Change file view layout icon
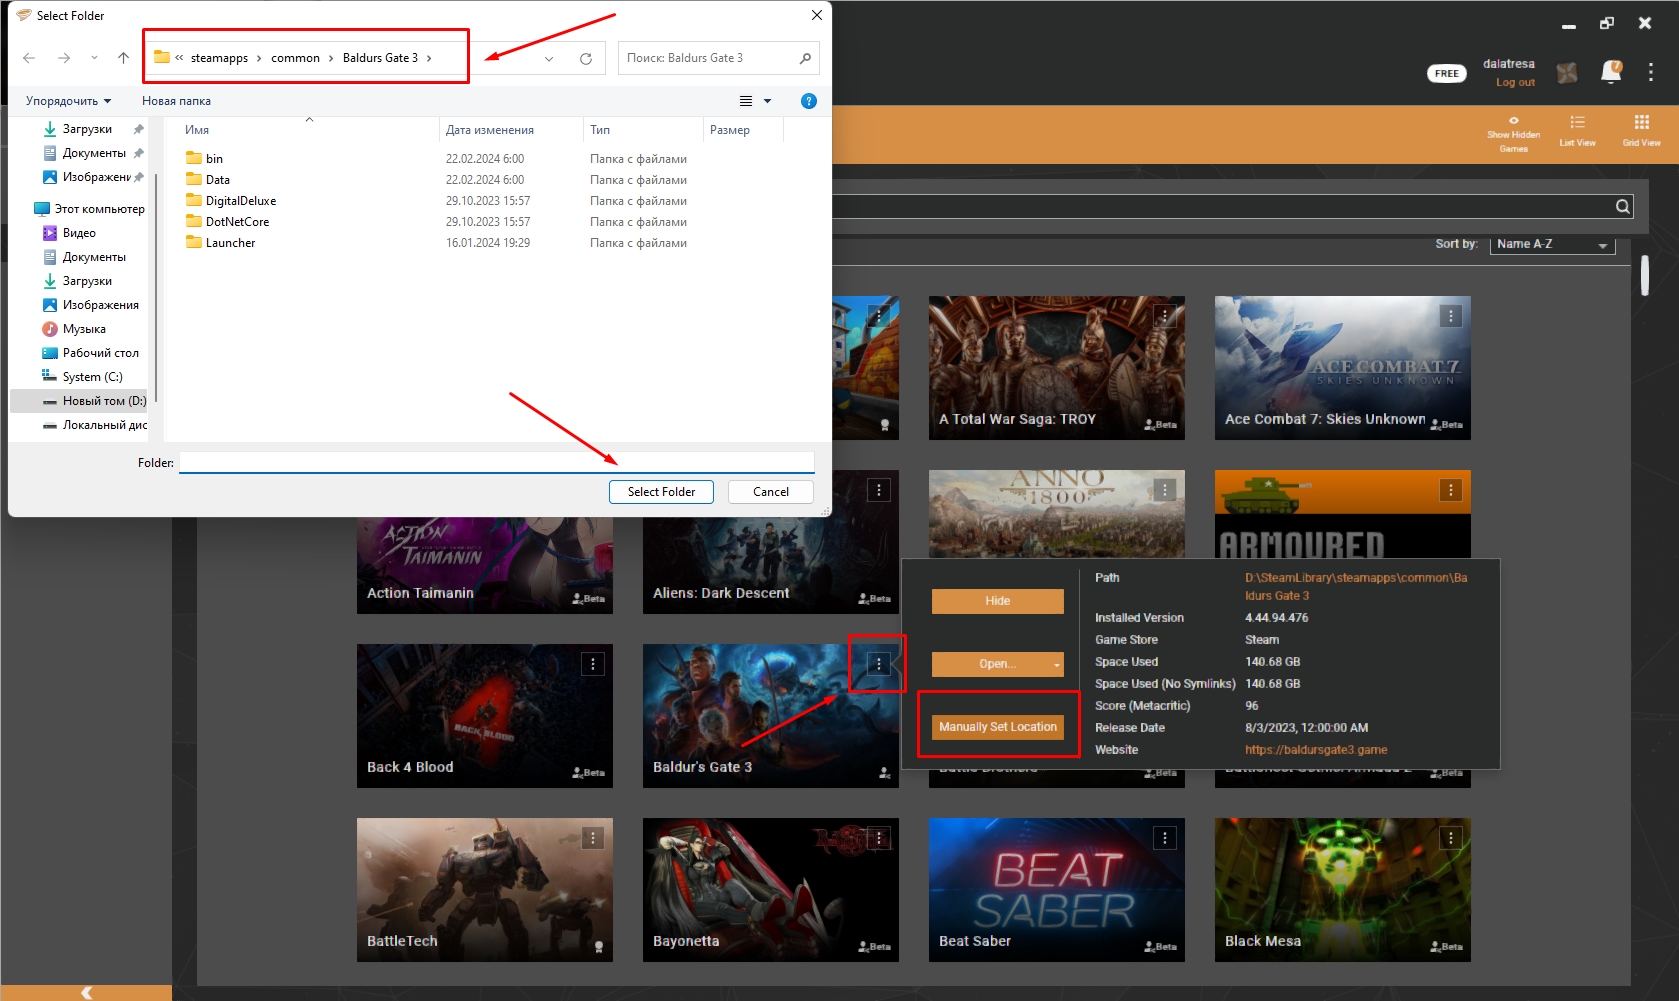 click(x=746, y=101)
